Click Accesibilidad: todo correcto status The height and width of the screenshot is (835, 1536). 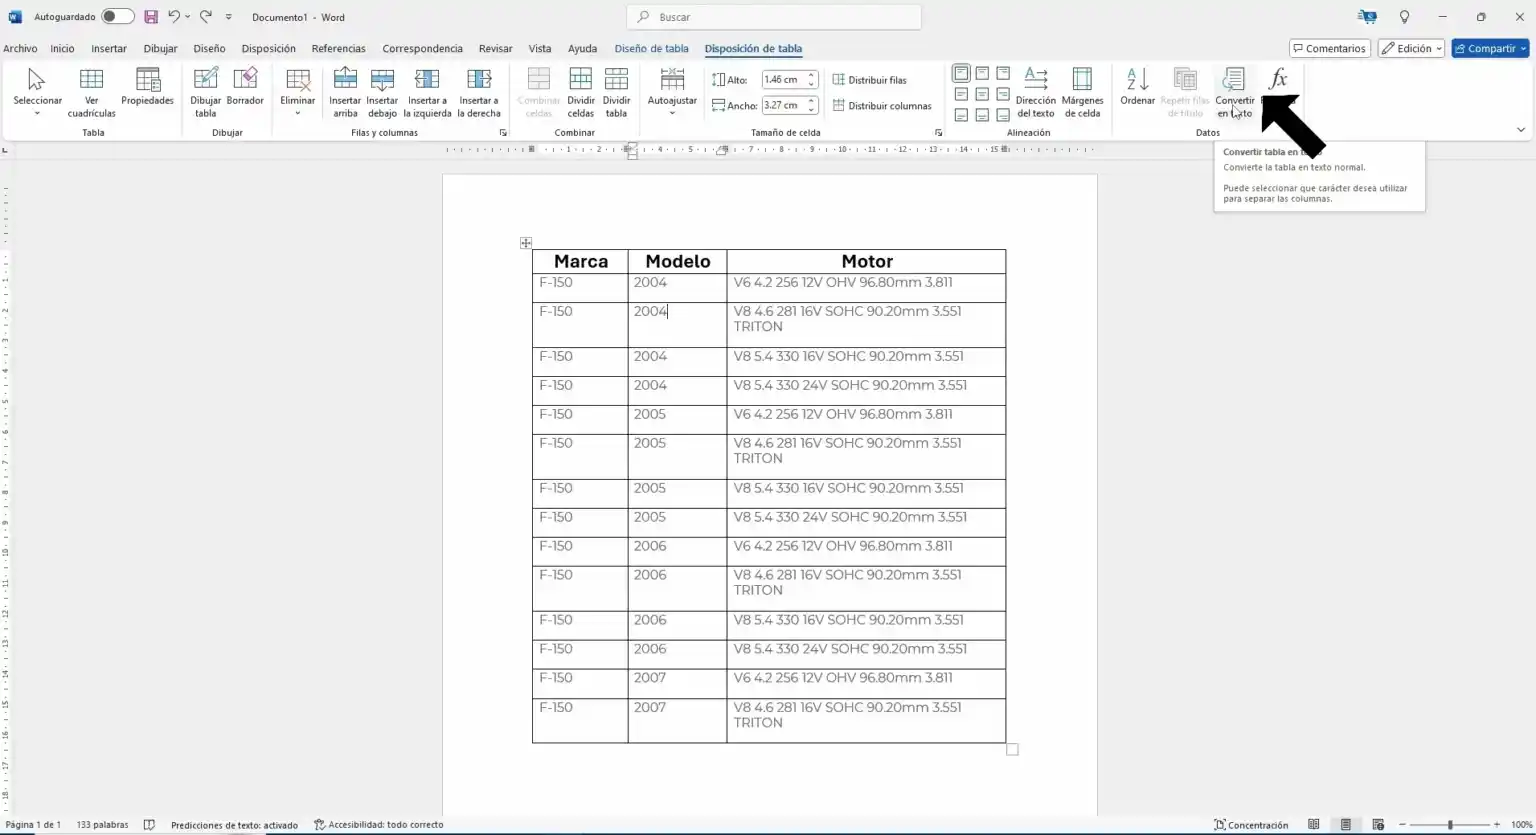(x=378, y=825)
